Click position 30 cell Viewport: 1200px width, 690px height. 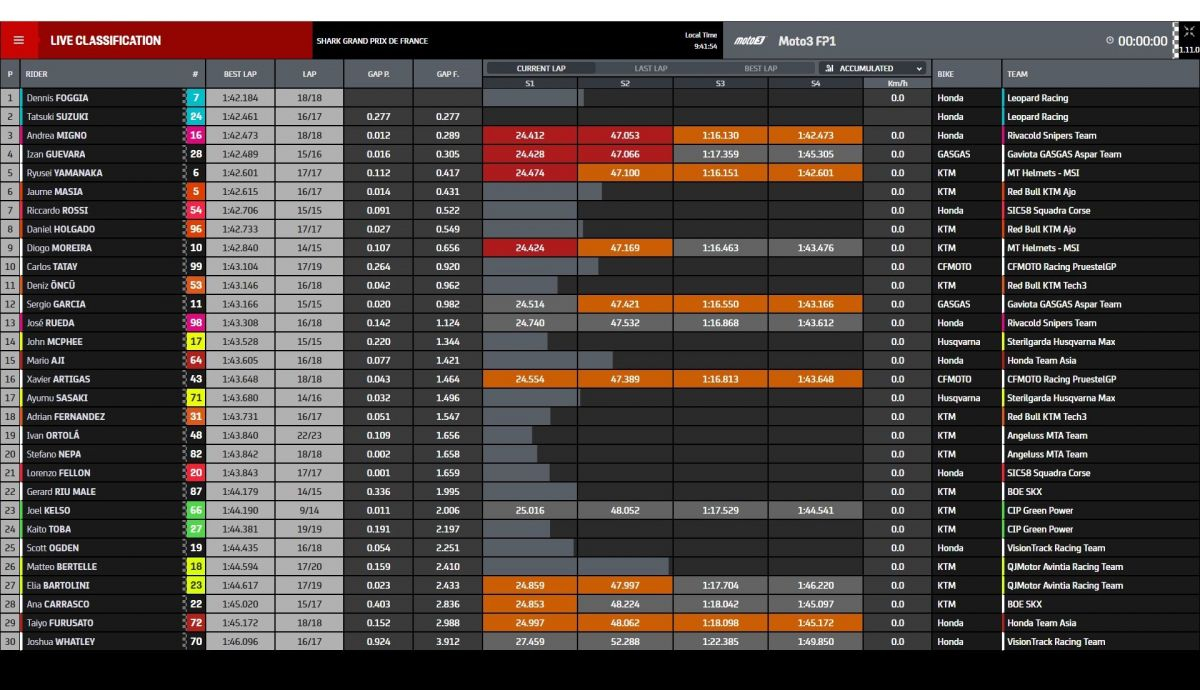[10, 642]
